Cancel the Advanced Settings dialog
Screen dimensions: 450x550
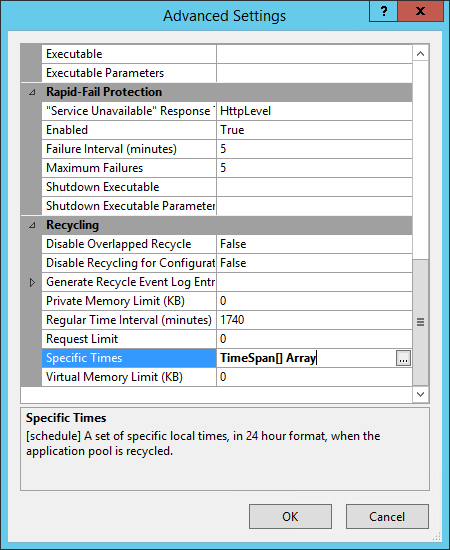[387, 516]
